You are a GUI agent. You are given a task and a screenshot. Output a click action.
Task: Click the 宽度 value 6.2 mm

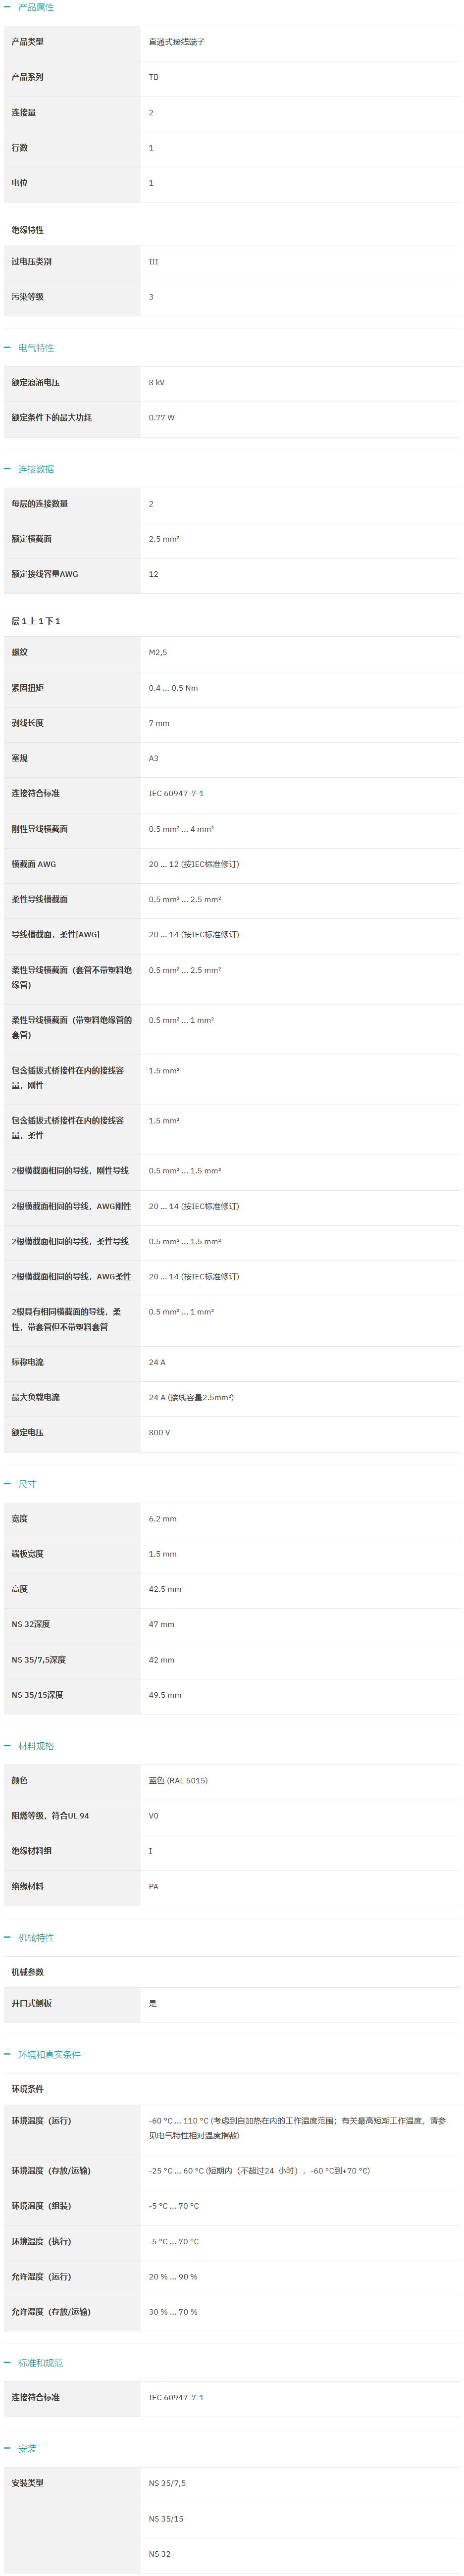(163, 1519)
